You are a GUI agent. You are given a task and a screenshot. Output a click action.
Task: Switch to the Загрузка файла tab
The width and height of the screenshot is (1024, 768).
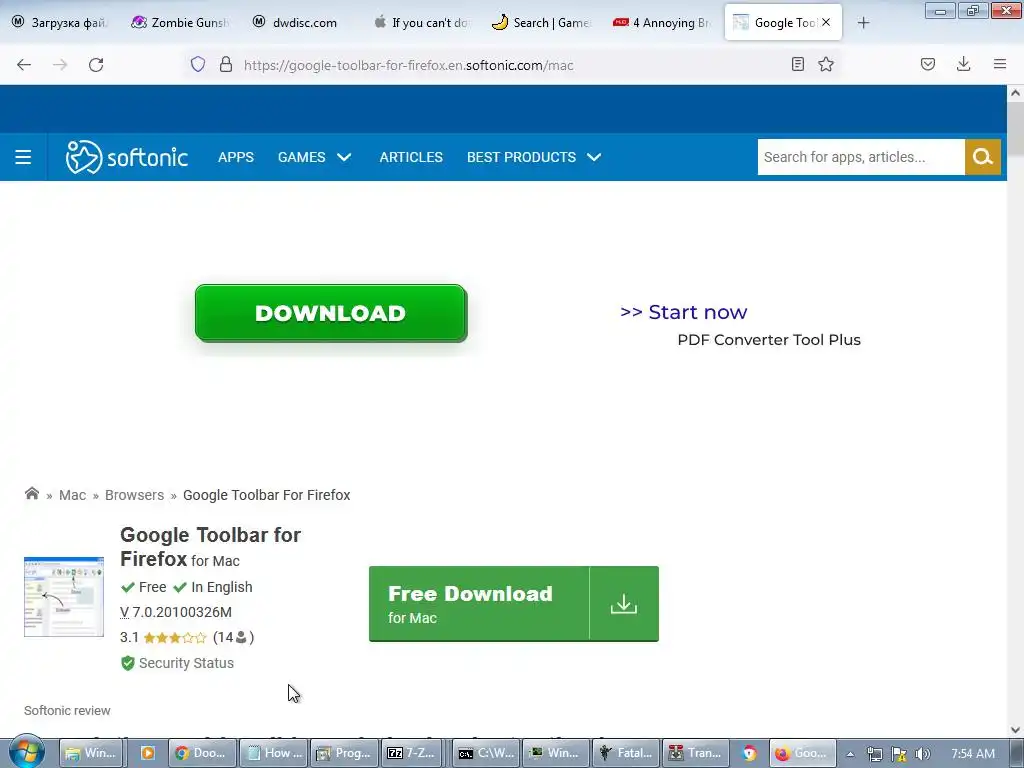click(x=60, y=23)
